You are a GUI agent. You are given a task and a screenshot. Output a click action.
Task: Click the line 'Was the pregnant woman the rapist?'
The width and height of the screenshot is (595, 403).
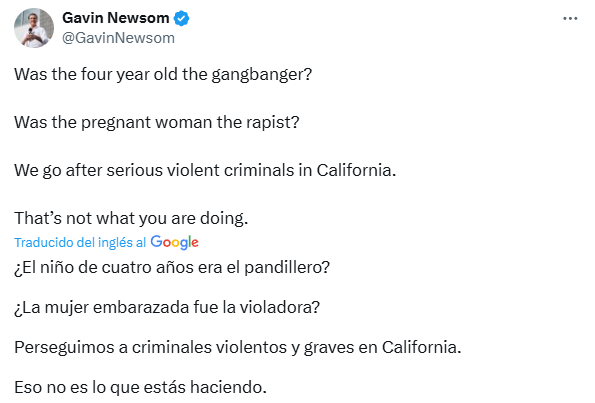tap(157, 123)
